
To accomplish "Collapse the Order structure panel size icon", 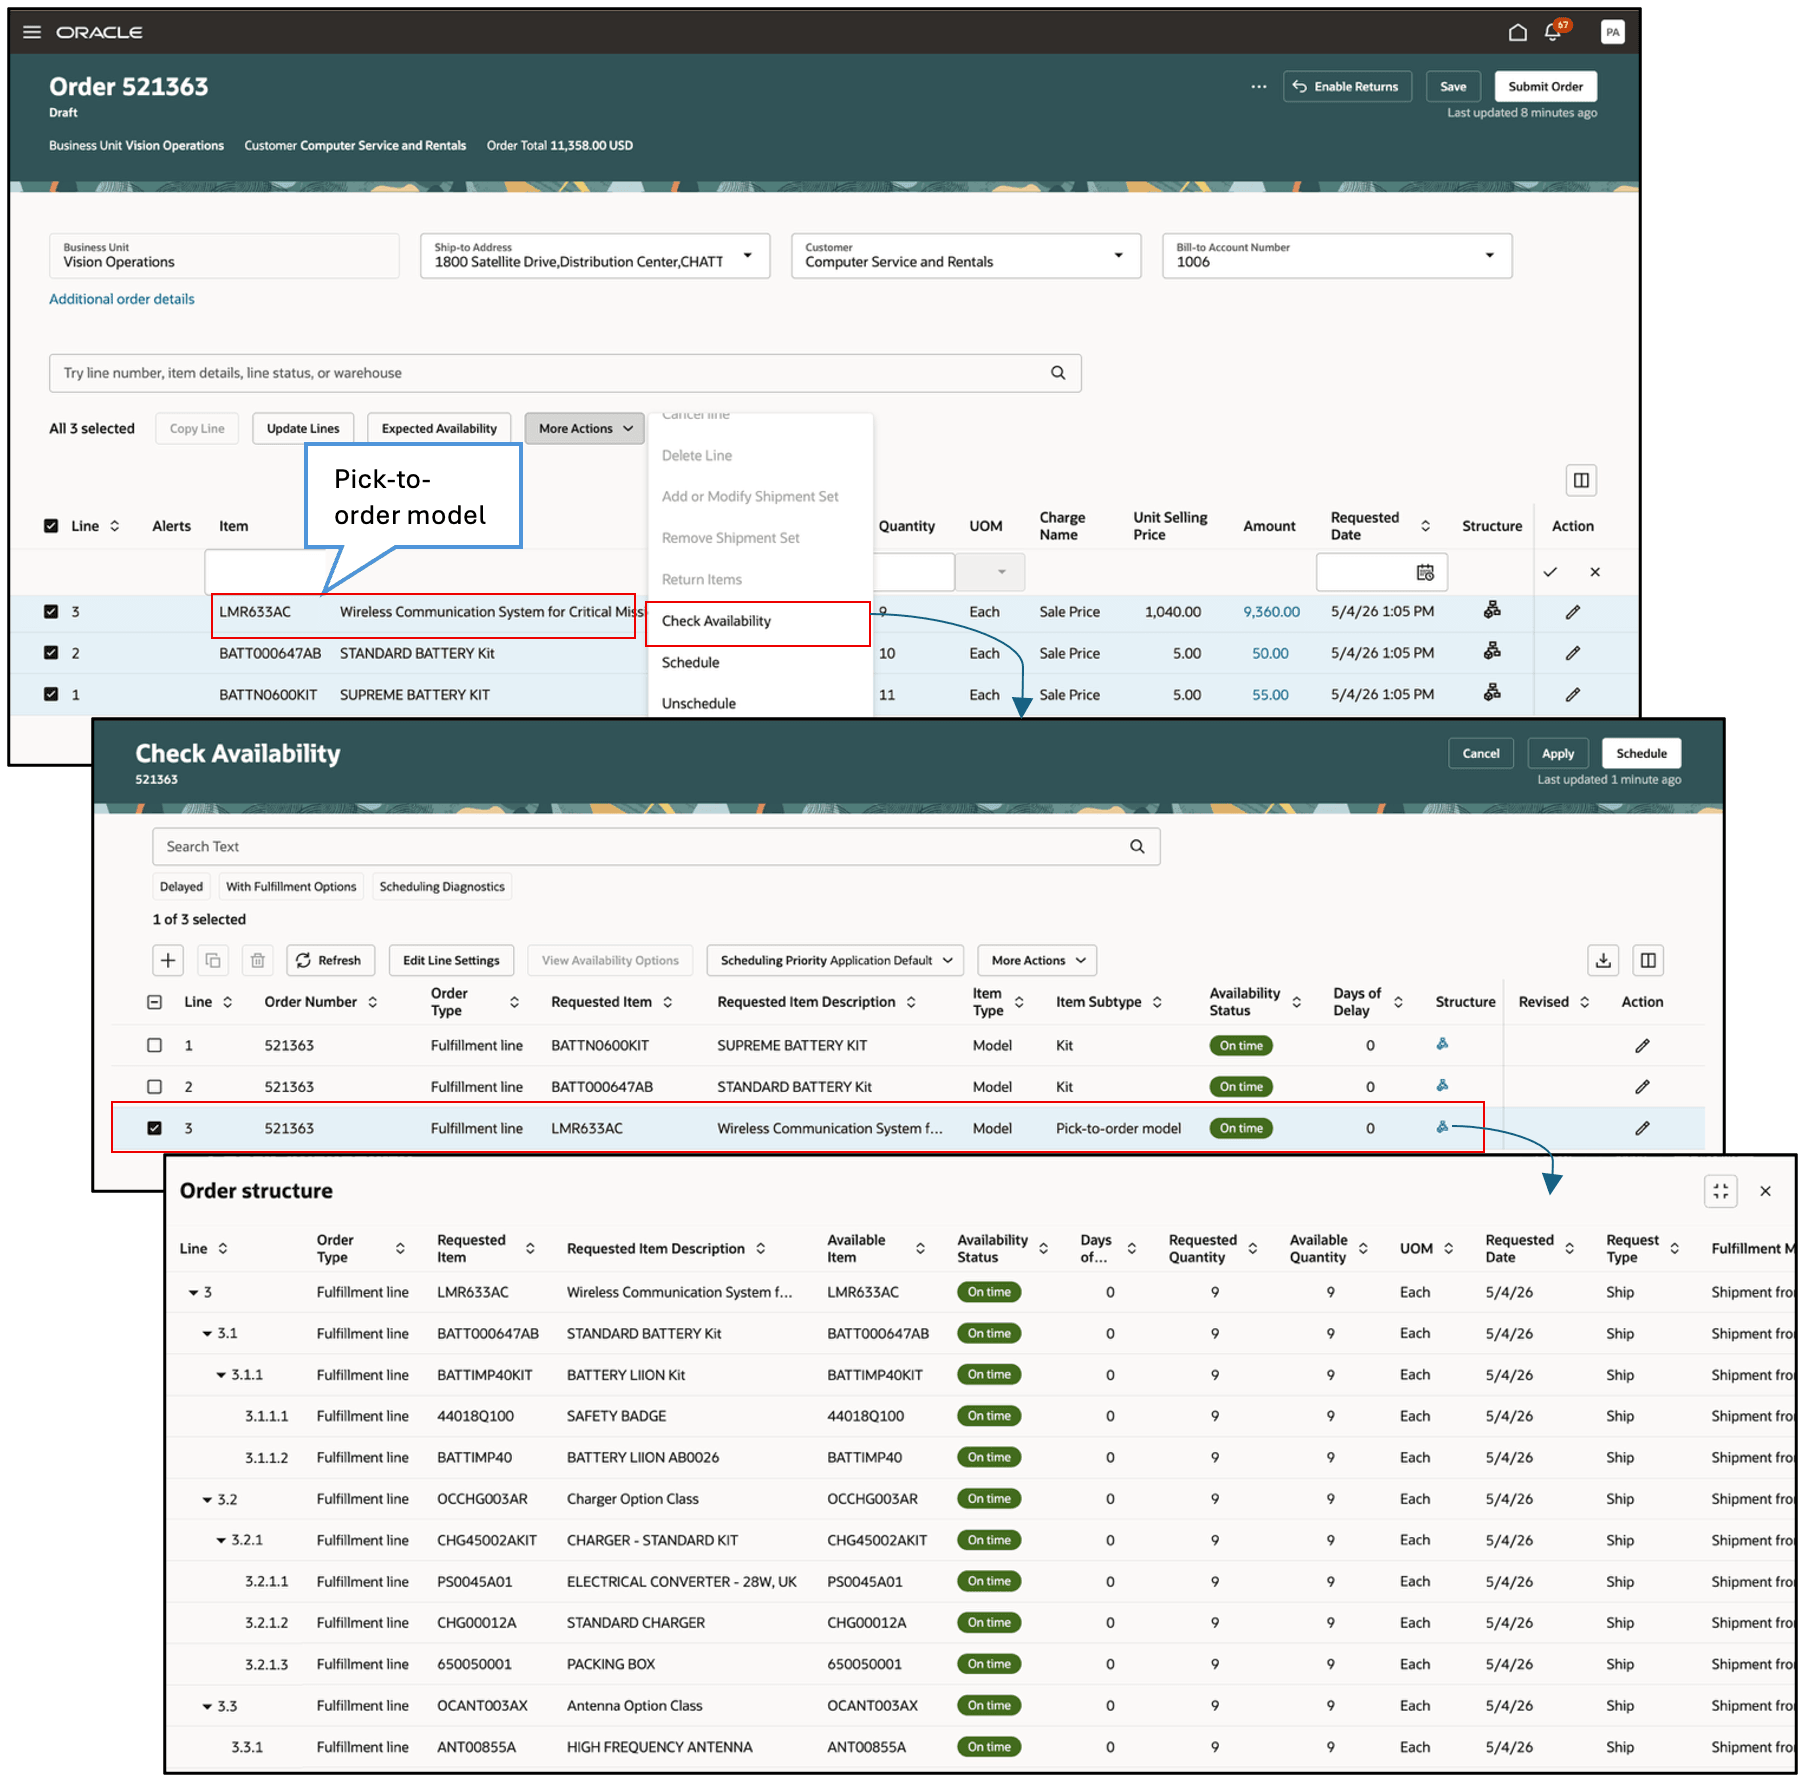I will point(1721,1191).
